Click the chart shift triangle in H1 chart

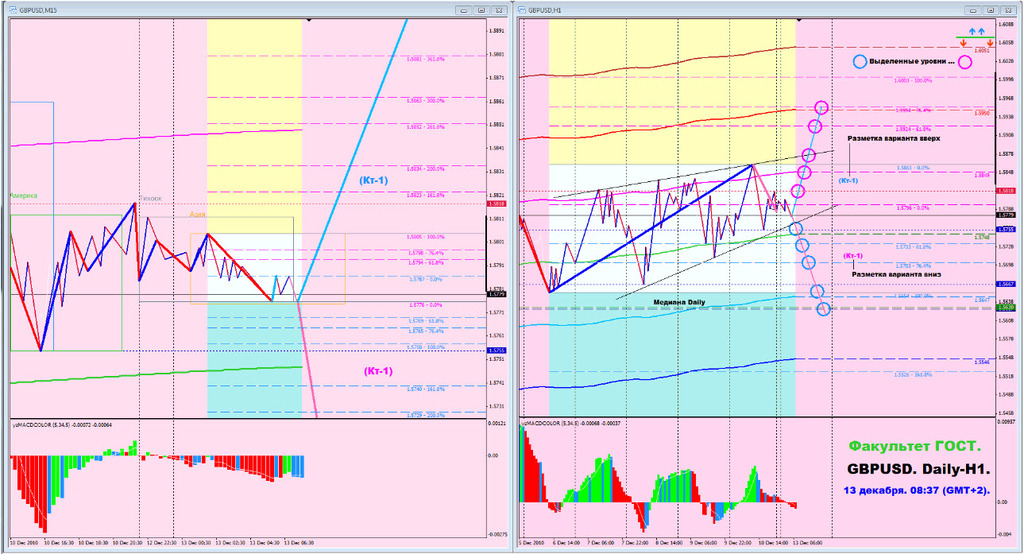[799, 21]
